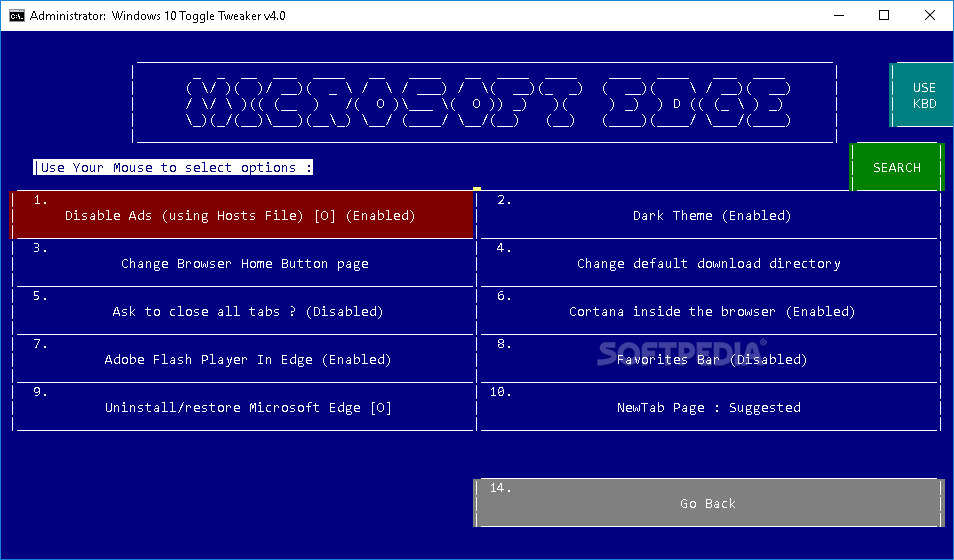Screen dimensions: 954x560
Task: Open Change default download directory option
Action: (x=709, y=263)
